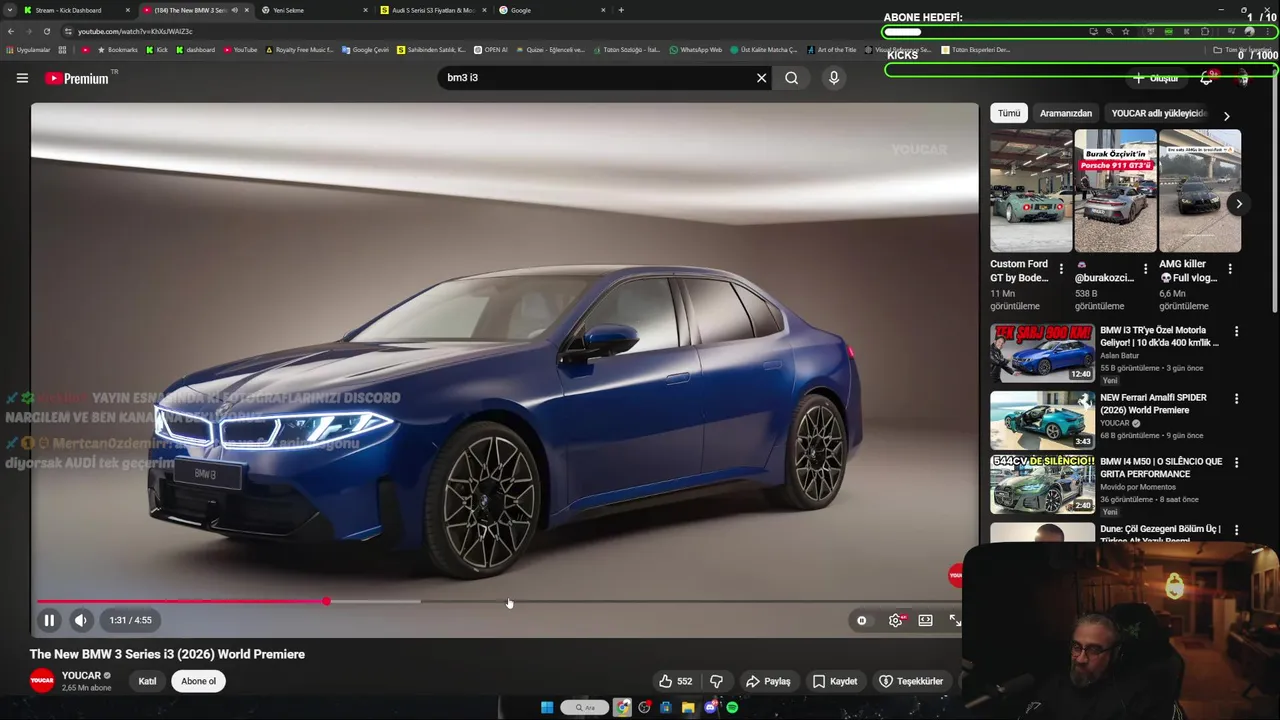
Task: Switch to Audi S Serisi S3 tab
Action: click(434, 10)
